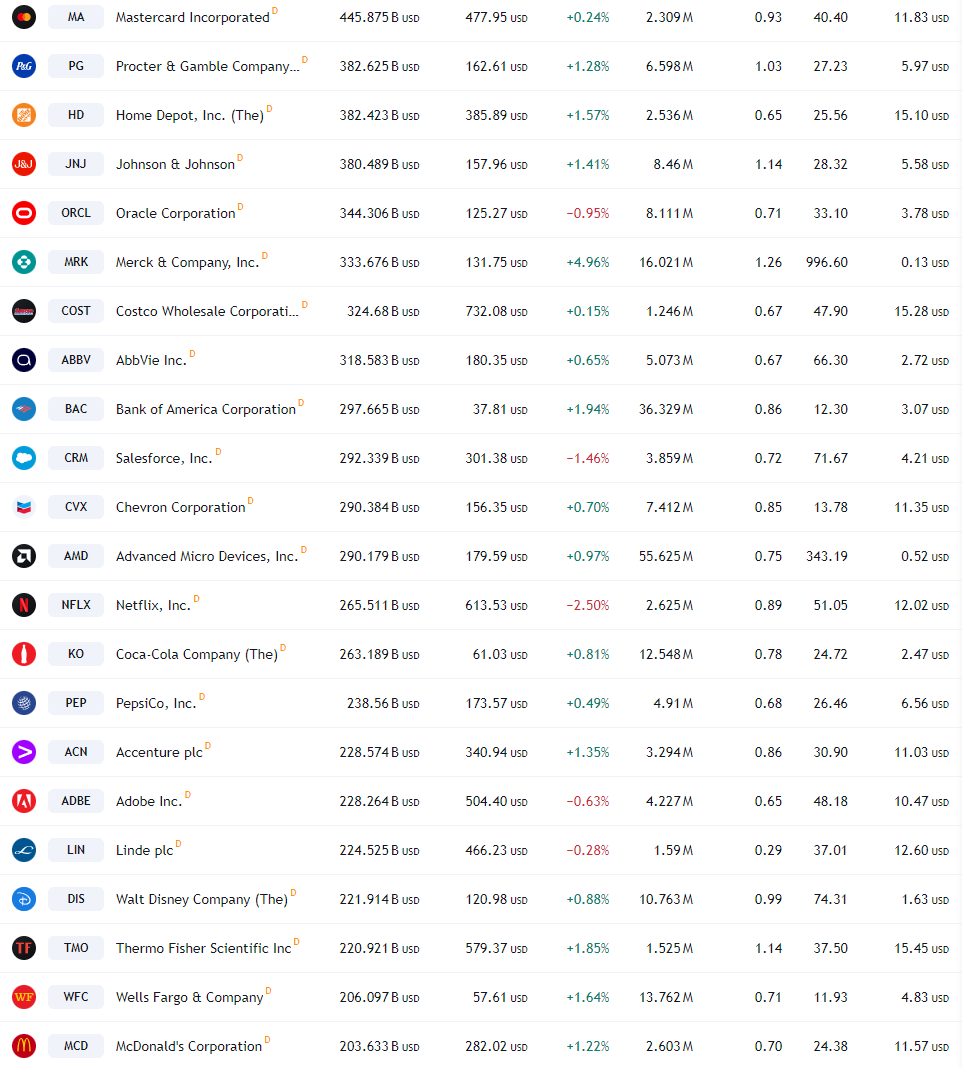The width and height of the screenshot is (962, 1068).
Task: Click the Walt Disney logo icon
Action: (x=24, y=899)
